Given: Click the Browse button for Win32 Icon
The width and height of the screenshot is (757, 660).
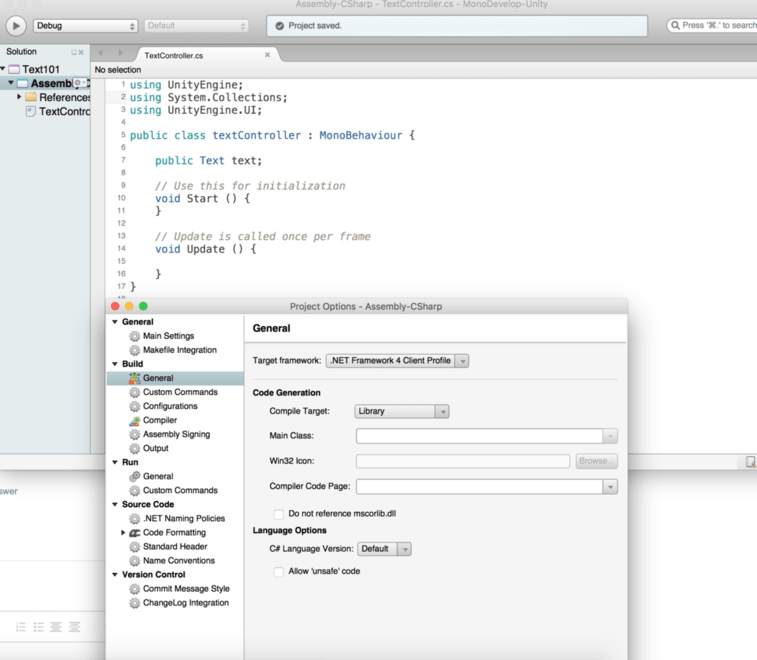Looking at the screenshot, I should click(x=596, y=462).
